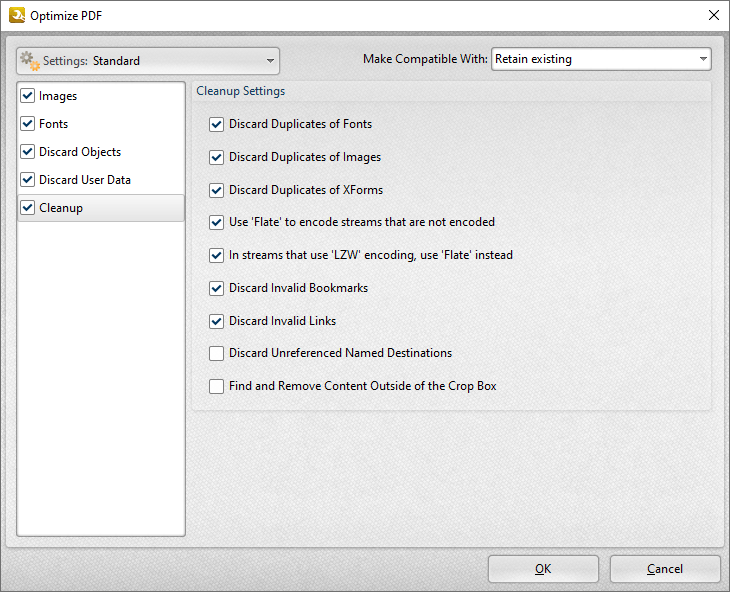Uncheck Discard Duplicates of XForms
Viewport: 730px width, 592px height.
(x=216, y=190)
